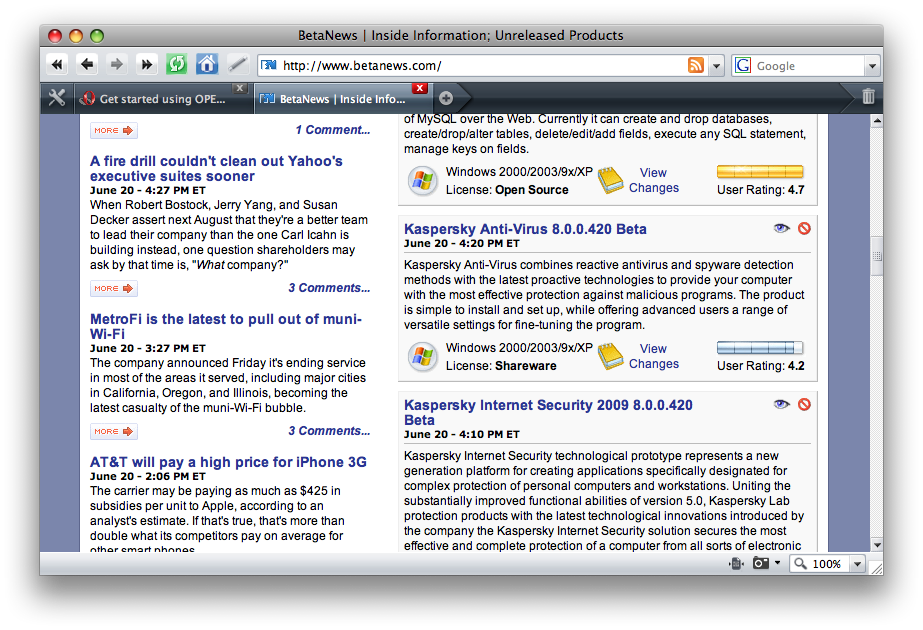Viewport: 923px width, 630px height.
Task: Close the BetaNews tab with red X
Action: click(x=420, y=88)
